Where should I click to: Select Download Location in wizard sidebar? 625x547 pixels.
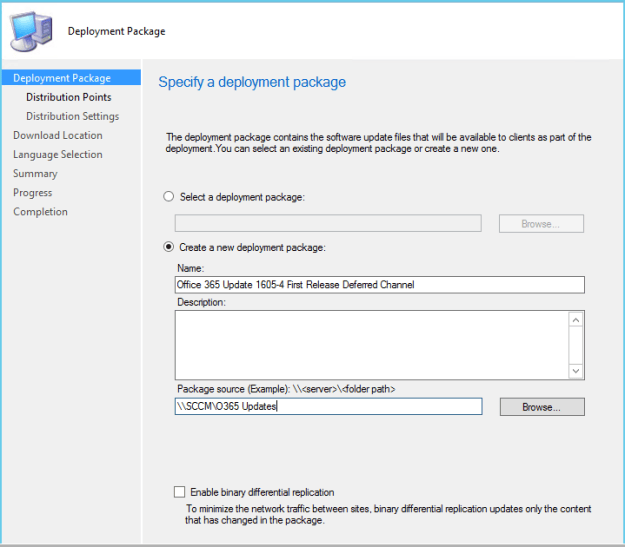click(58, 135)
